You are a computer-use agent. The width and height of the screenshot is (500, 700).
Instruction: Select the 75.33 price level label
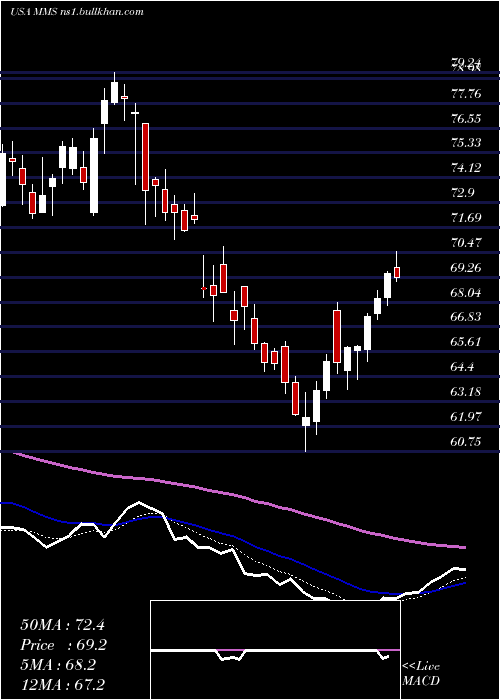point(466,143)
